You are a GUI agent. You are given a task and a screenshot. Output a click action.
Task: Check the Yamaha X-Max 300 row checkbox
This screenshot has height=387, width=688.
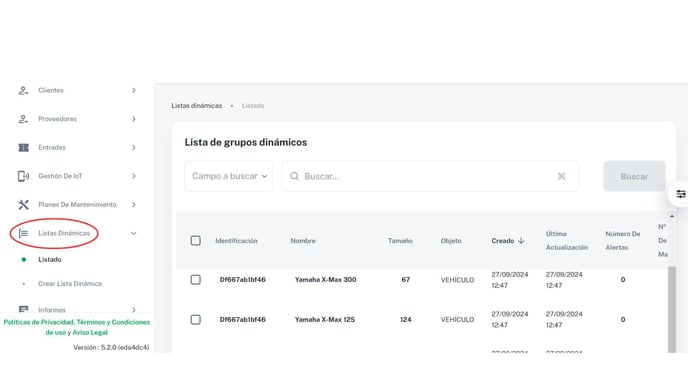tap(196, 280)
